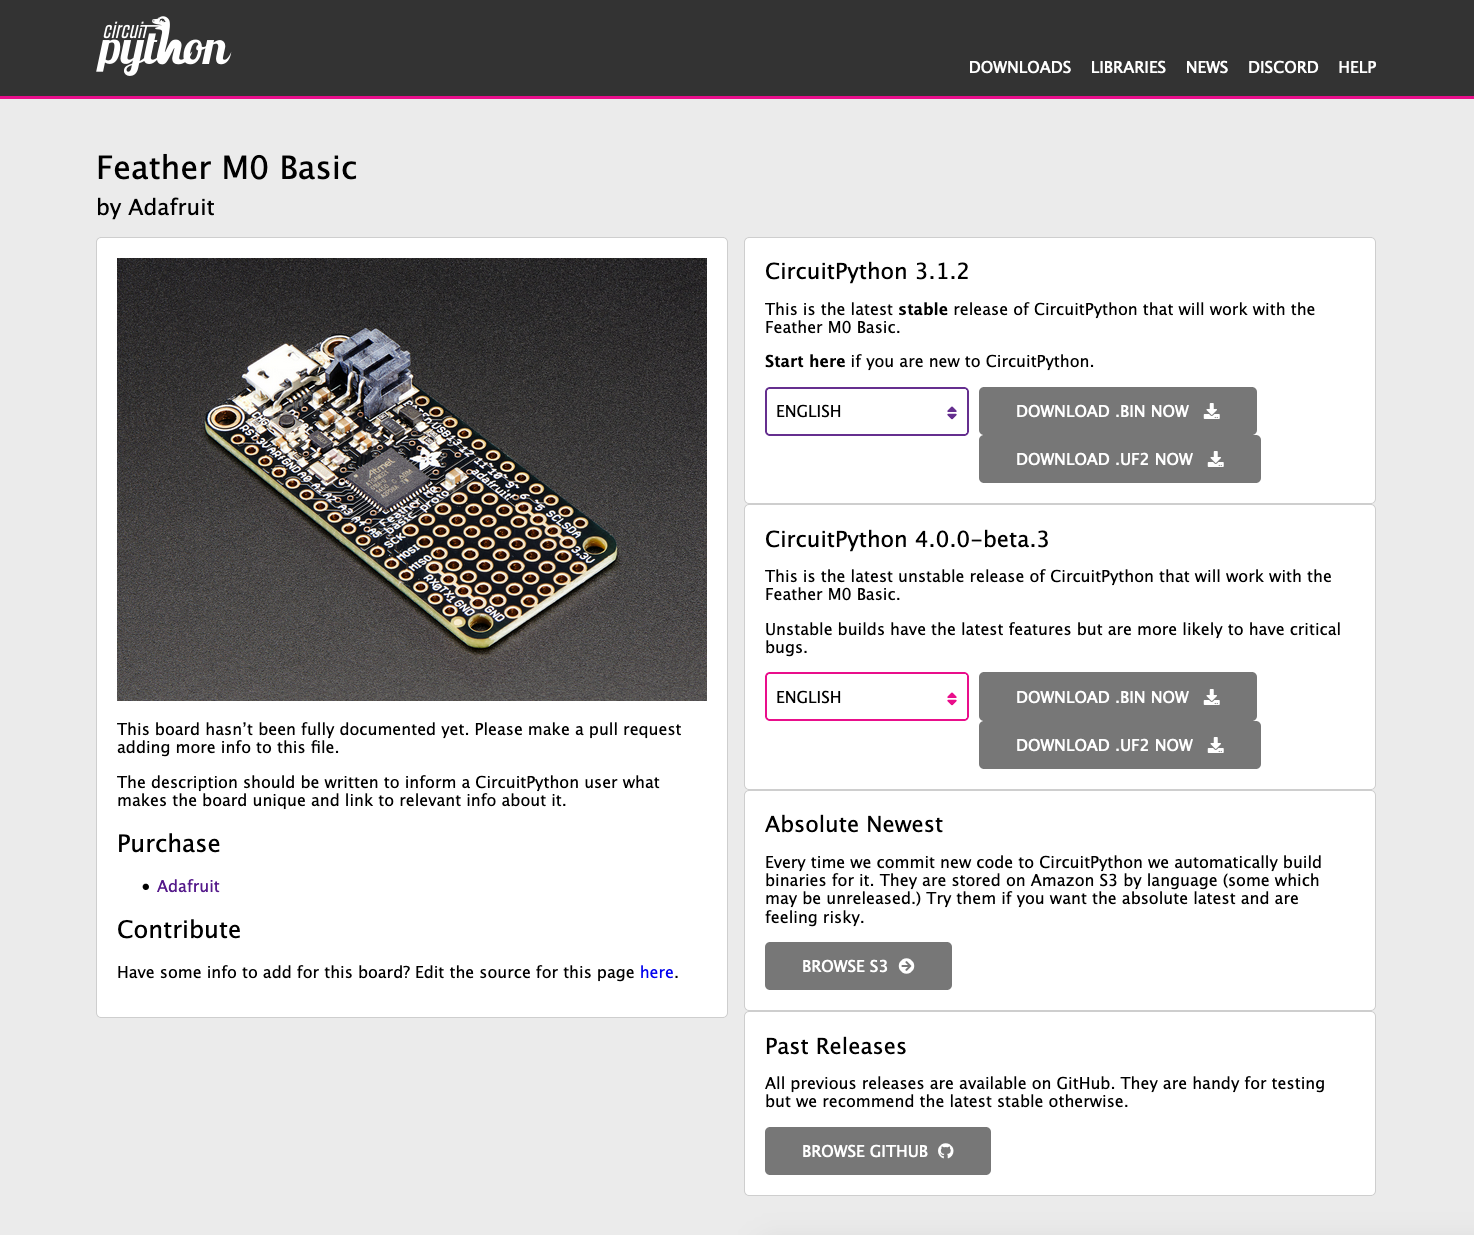
Task: Download the .BIN for CircuitPython 3.1.2
Action: 1117,411
